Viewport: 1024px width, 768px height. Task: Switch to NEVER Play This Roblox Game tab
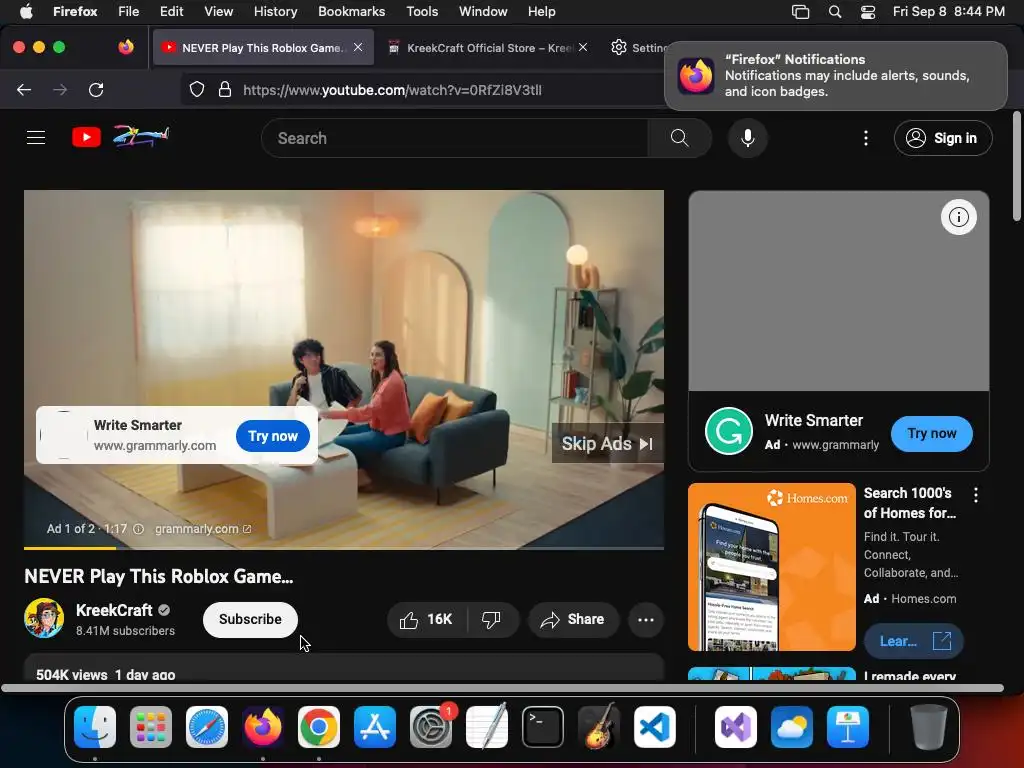(261, 48)
